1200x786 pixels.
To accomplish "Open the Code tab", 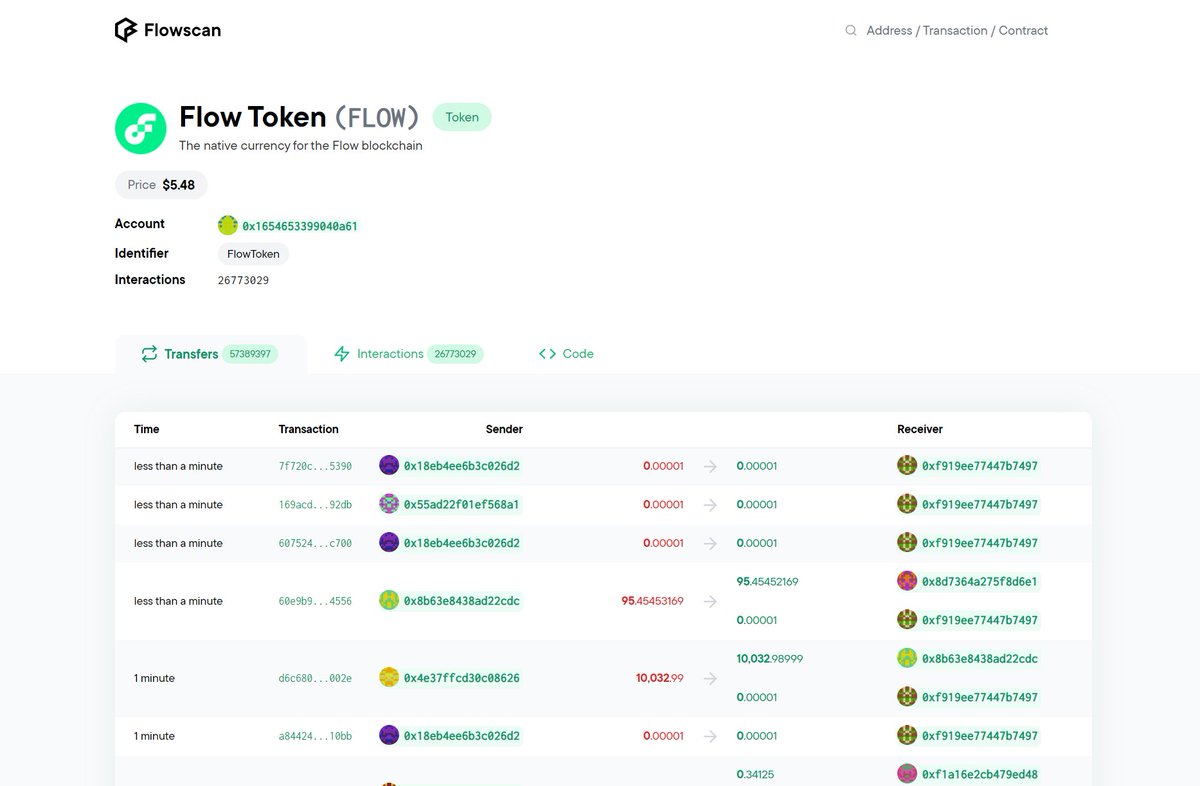I will [566, 354].
